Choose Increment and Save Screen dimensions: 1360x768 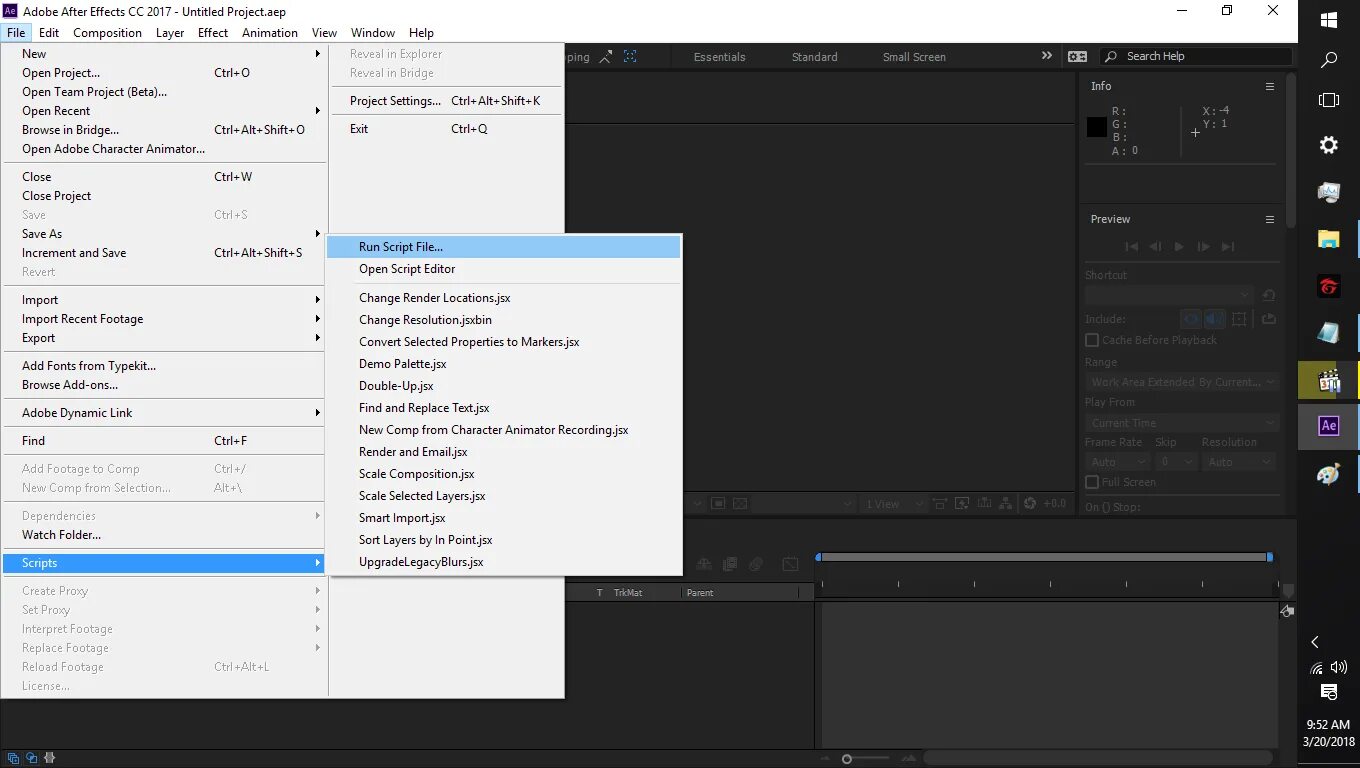point(164,253)
